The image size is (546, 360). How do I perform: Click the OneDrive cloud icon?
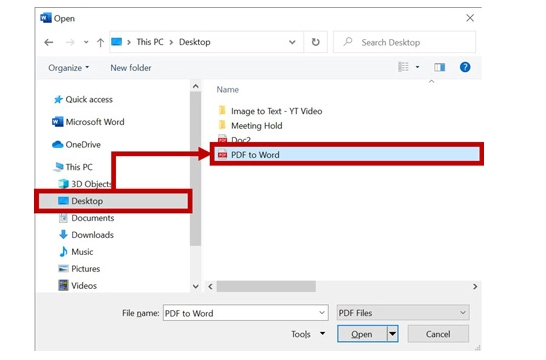pyautogui.click(x=57, y=144)
